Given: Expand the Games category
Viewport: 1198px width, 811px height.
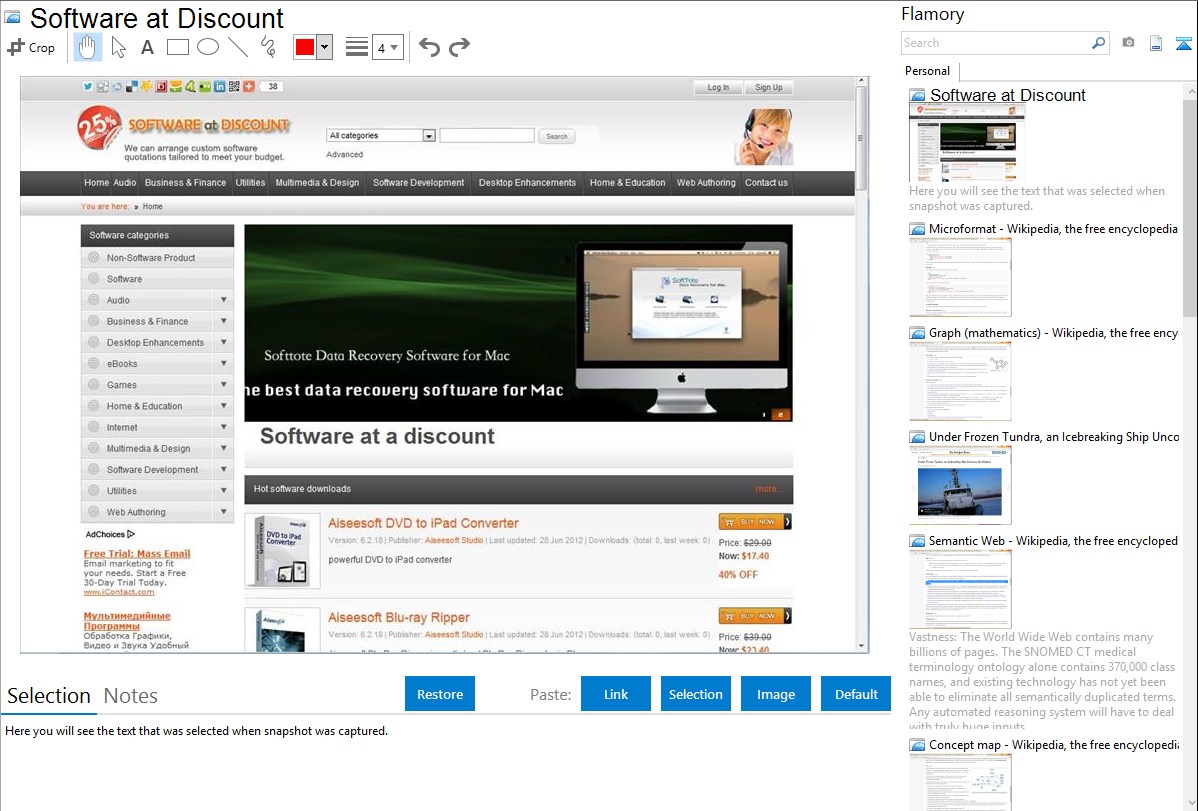Looking at the screenshot, I should 224,384.
